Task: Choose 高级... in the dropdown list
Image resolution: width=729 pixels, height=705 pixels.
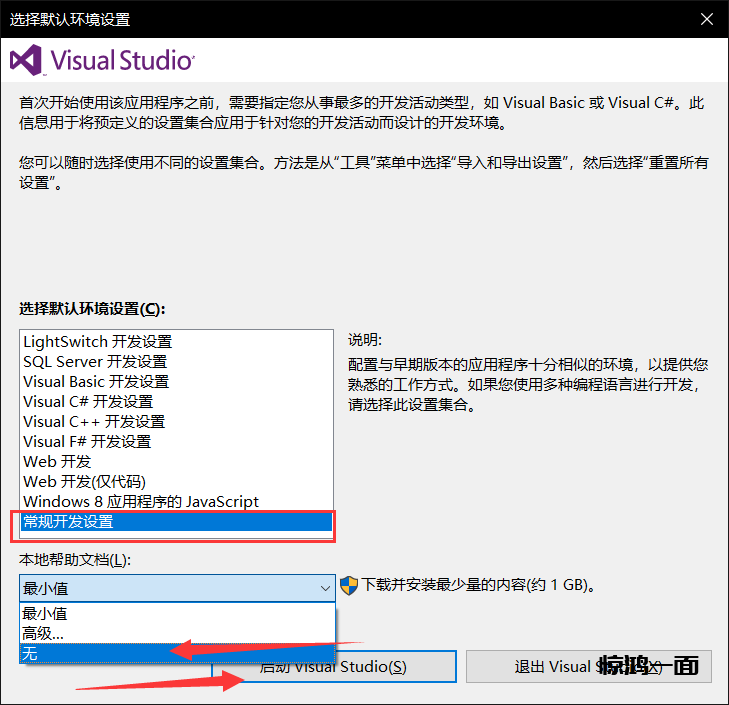Action: [43, 633]
